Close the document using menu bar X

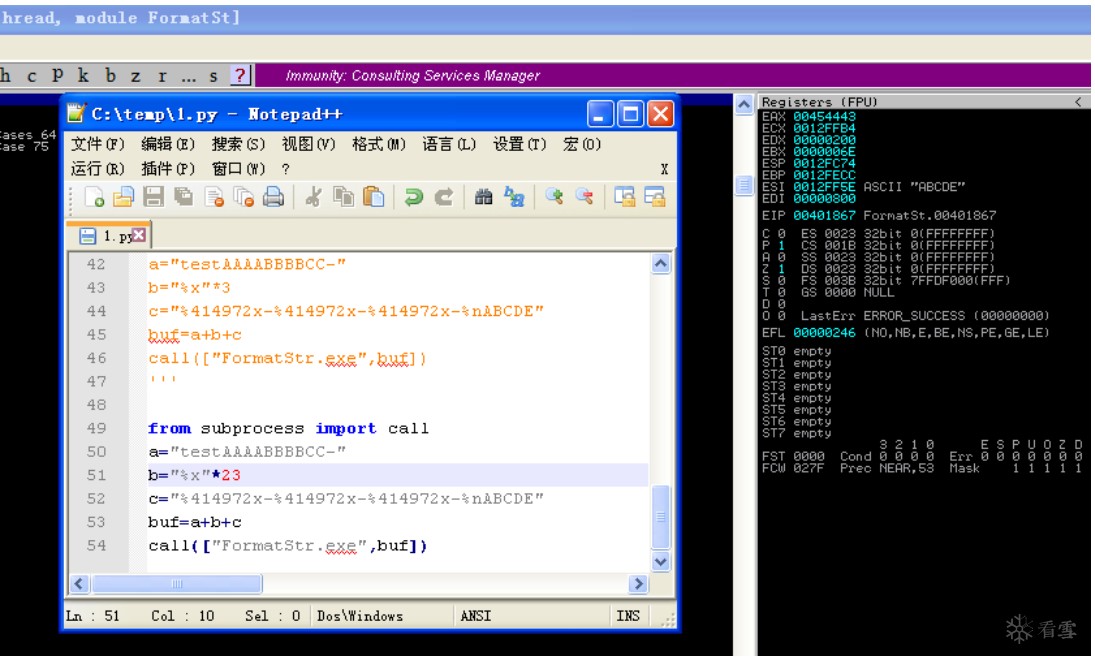click(664, 170)
